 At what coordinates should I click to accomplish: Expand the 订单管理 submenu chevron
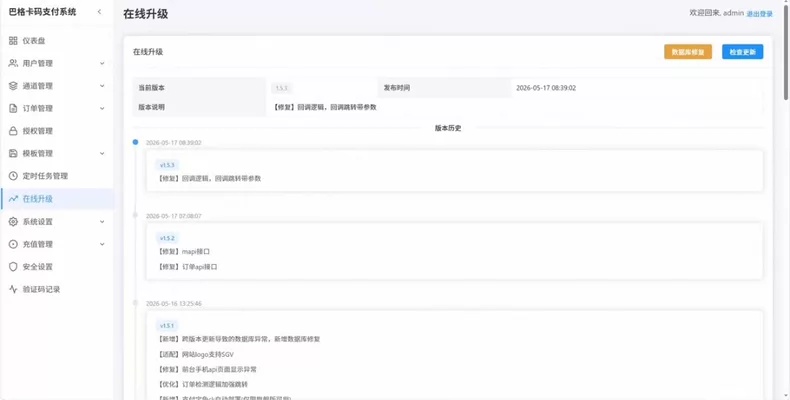(102, 108)
